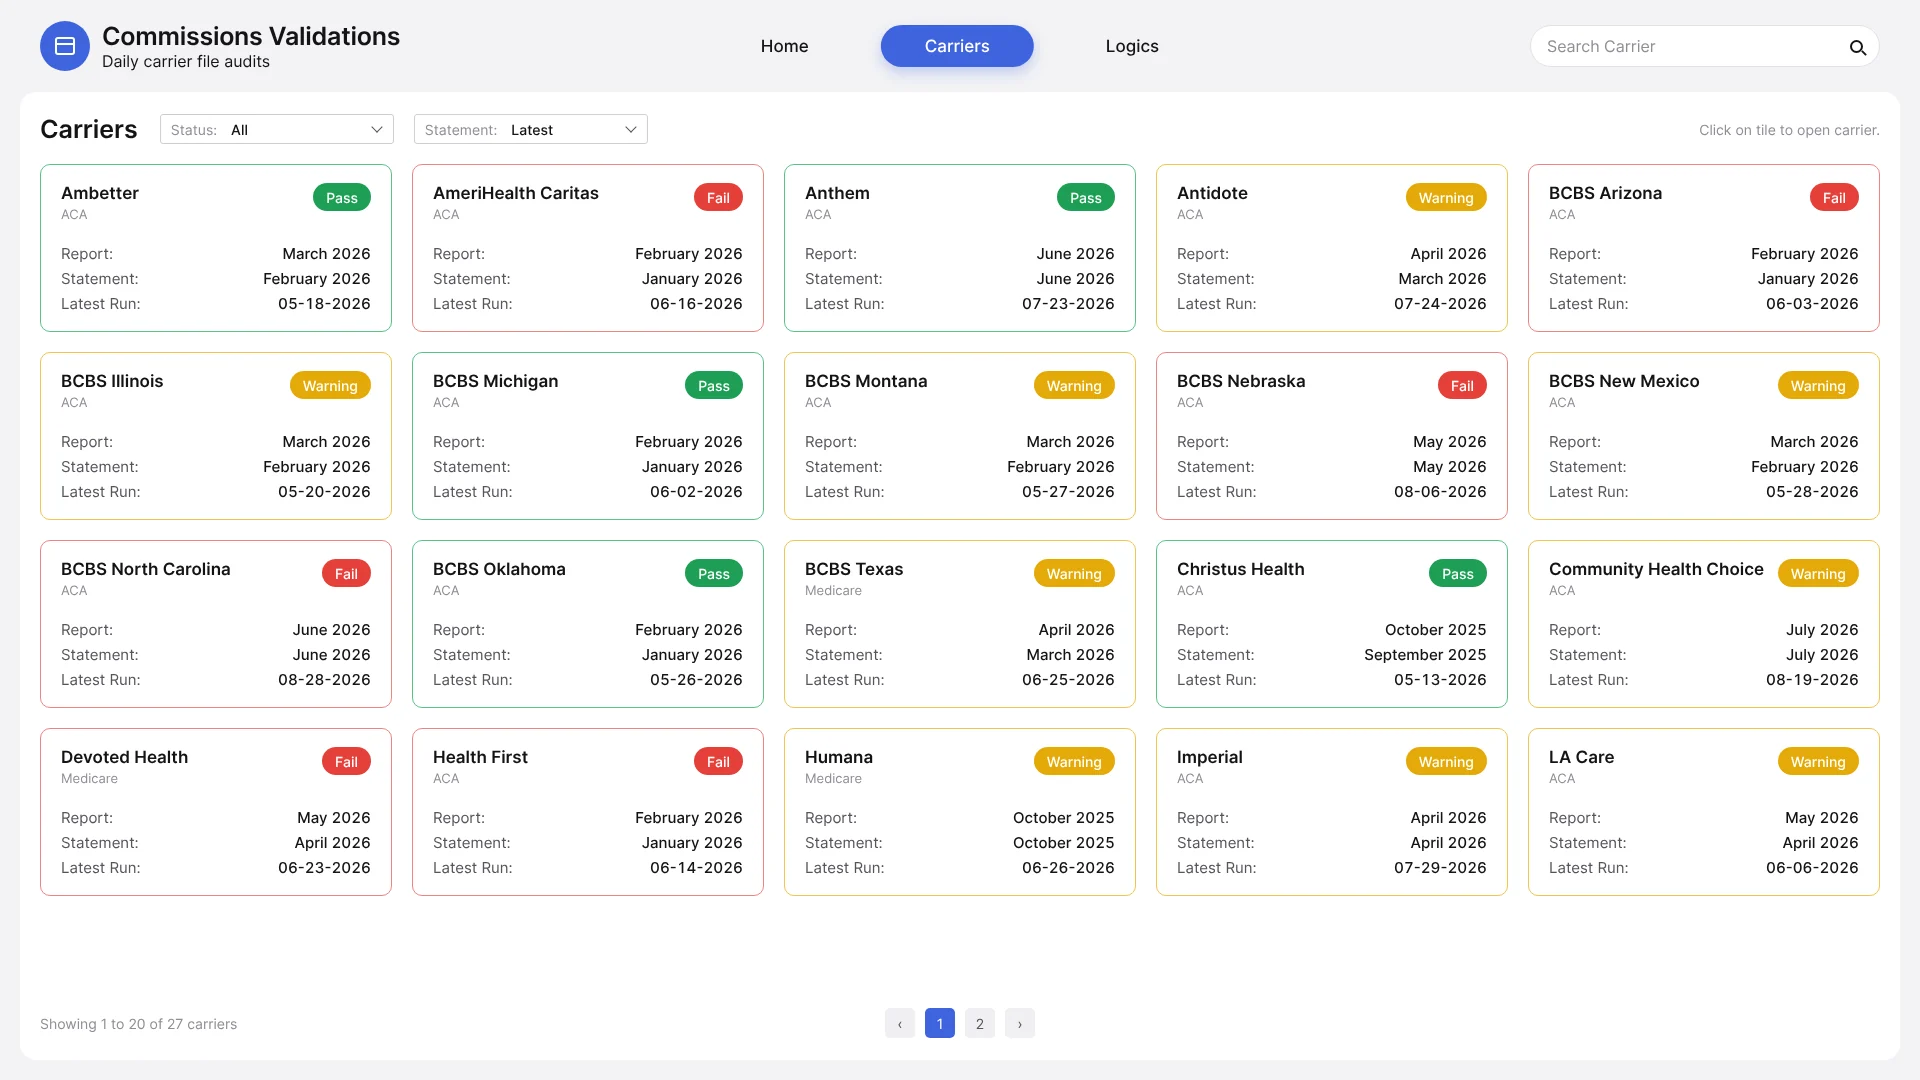Open the Devoted Health tile
The image size is (1920, 1080).
click(216, 812)
